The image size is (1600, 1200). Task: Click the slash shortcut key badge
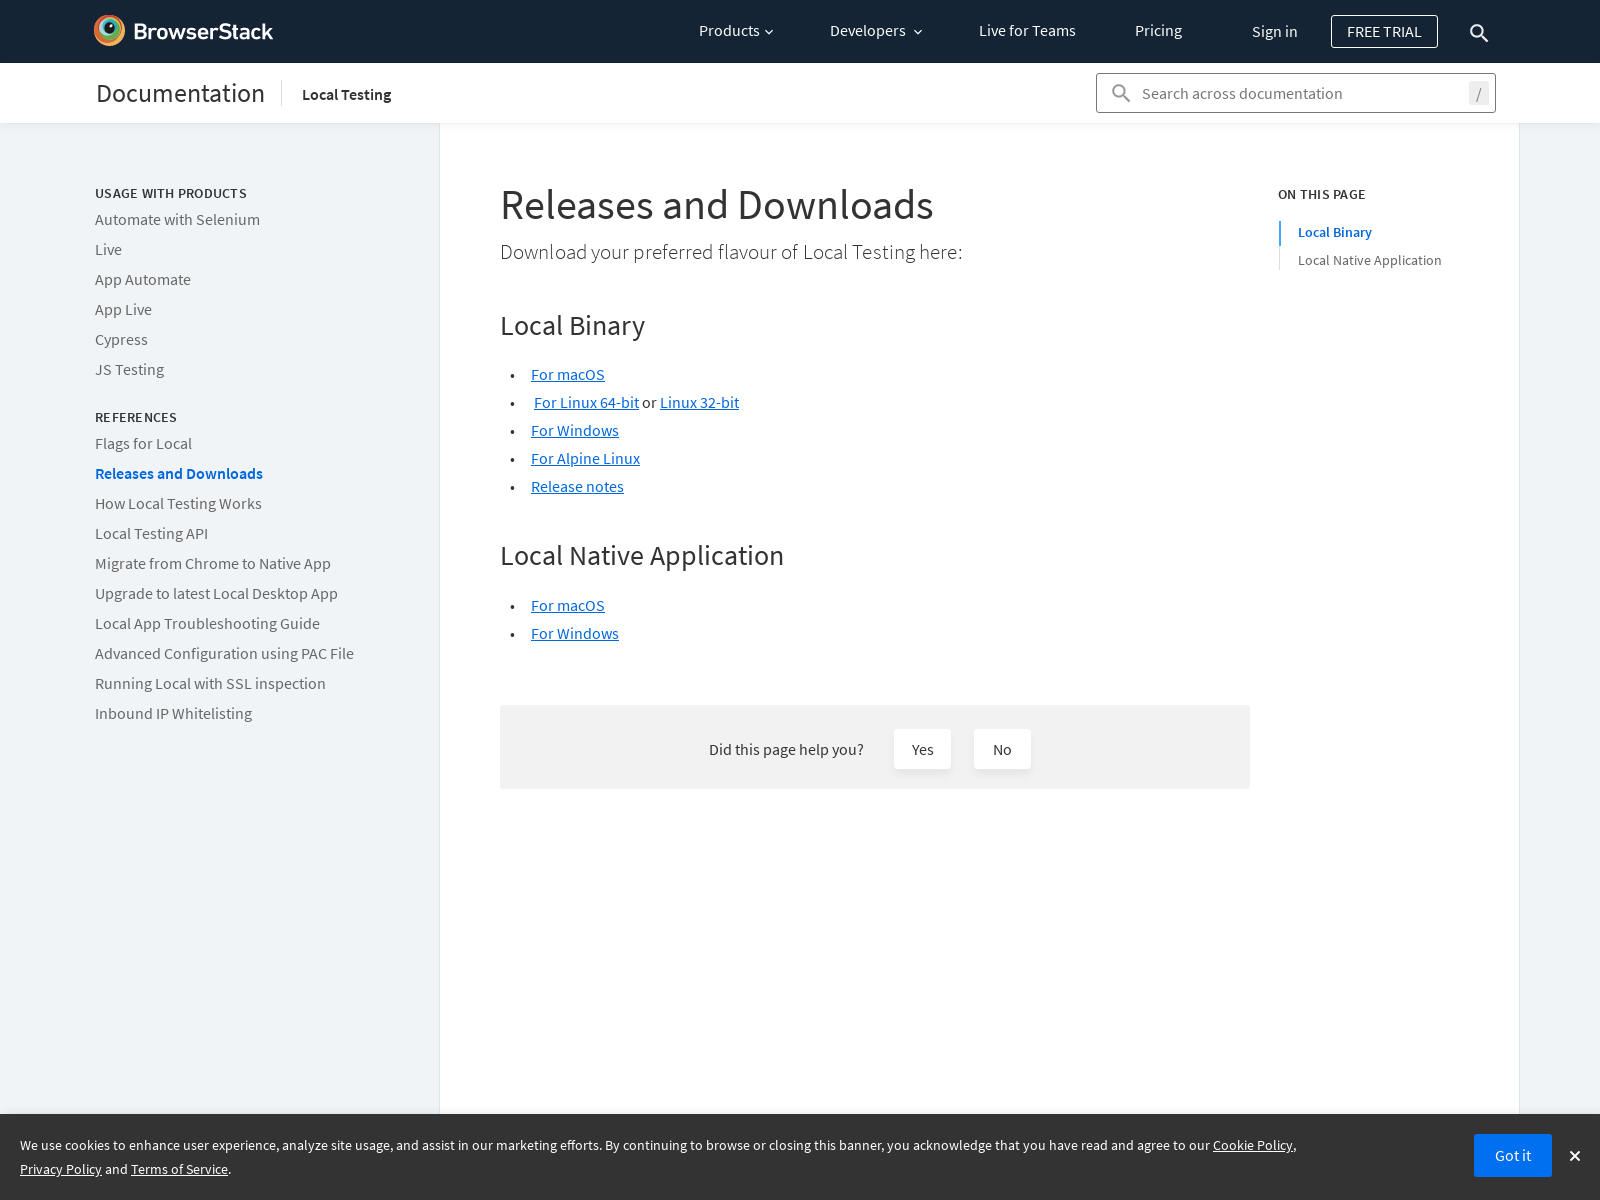(x=1478, y=94)
